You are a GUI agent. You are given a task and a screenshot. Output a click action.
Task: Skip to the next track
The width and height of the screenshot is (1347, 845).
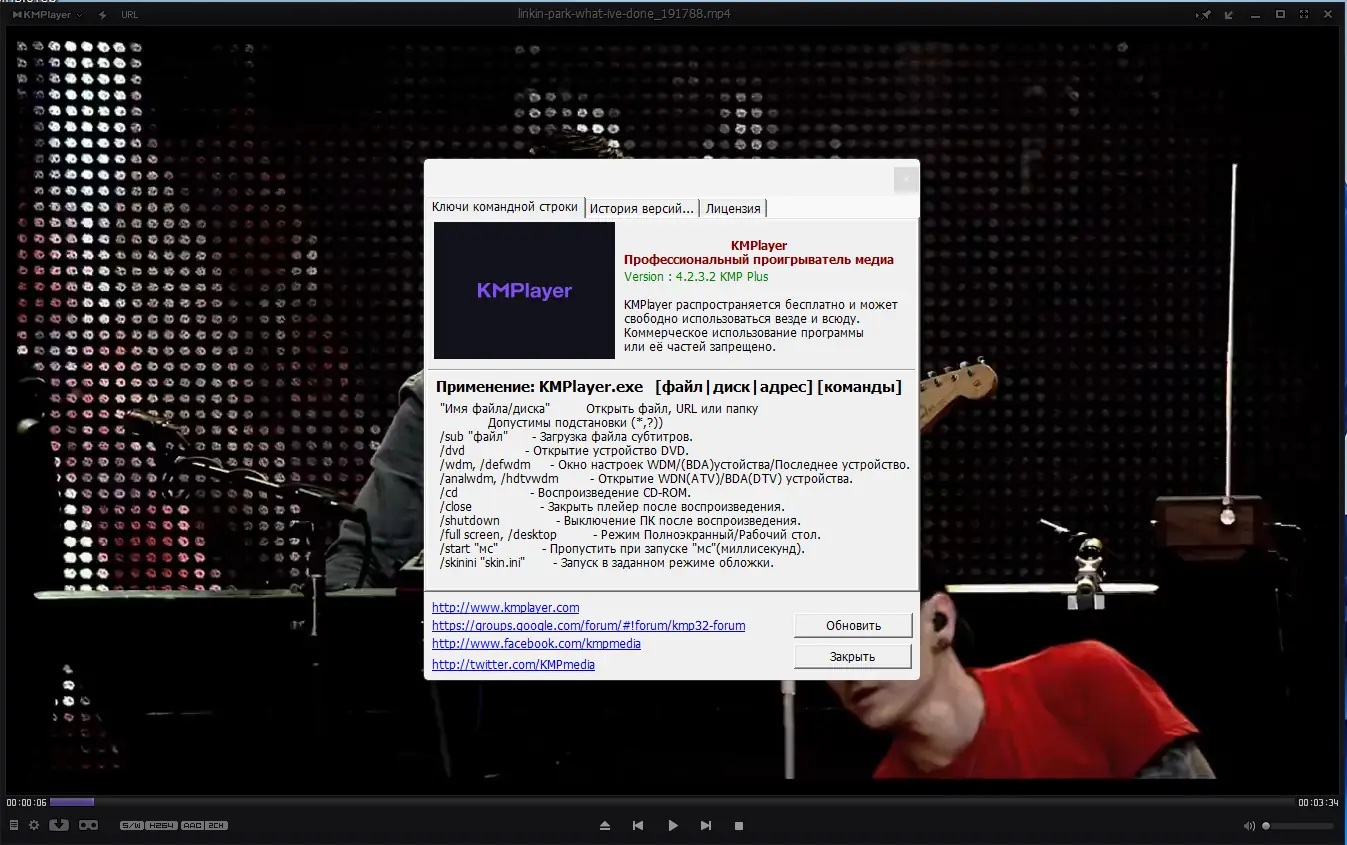tap(706, 826)
